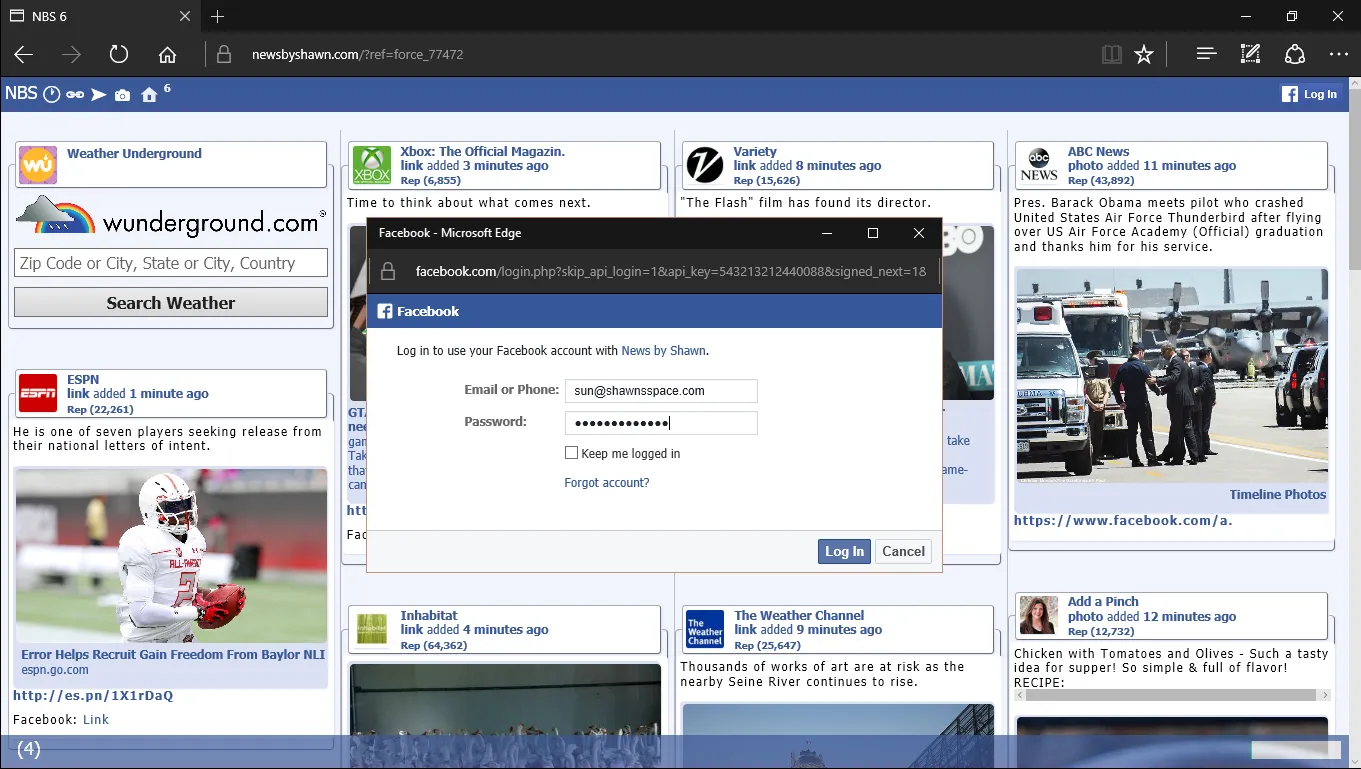Open Reading view in Edge
This screenshot has width=1361, height=769.
(1111, 54)
